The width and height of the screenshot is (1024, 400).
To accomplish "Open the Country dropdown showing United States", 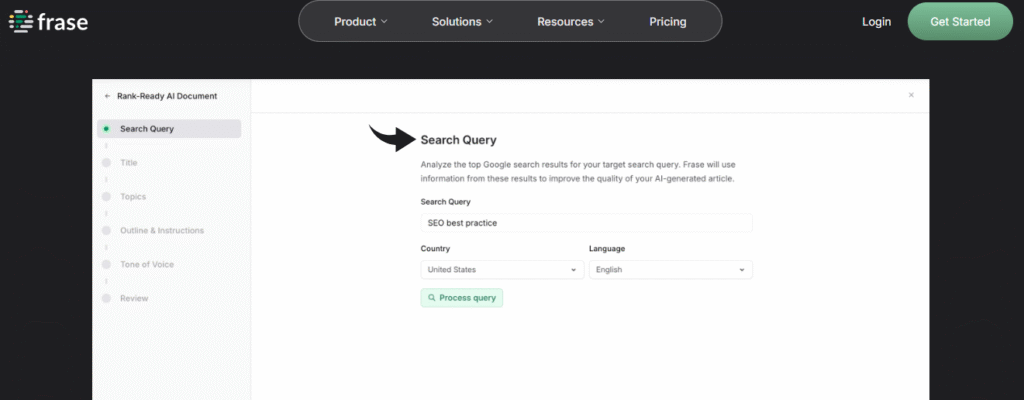I will (x=502, y=270).
